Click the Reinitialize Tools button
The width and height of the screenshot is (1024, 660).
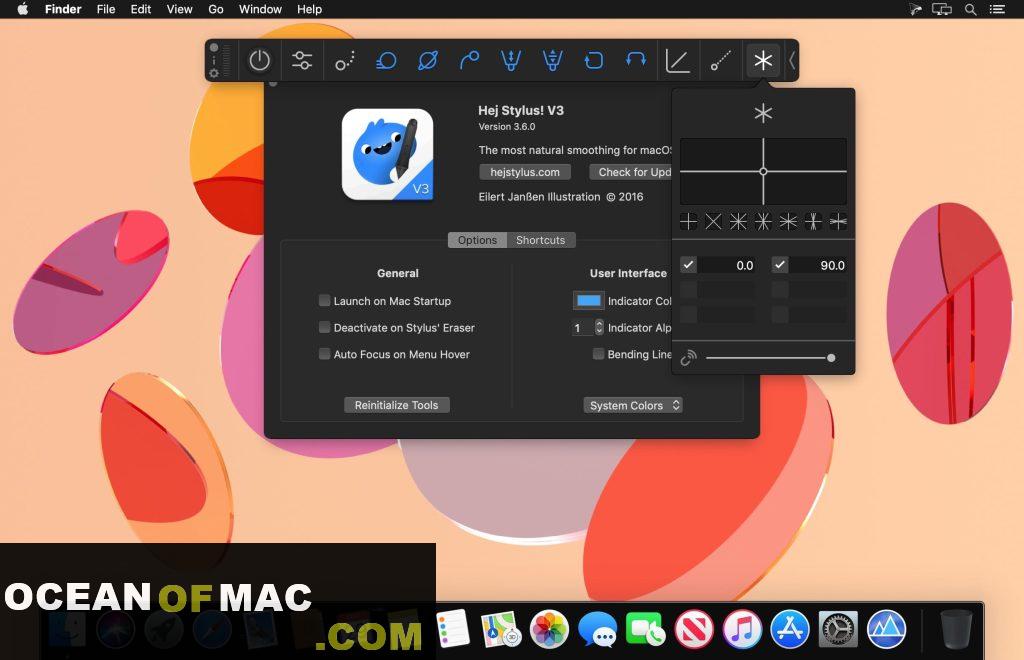tap(396, 405)
